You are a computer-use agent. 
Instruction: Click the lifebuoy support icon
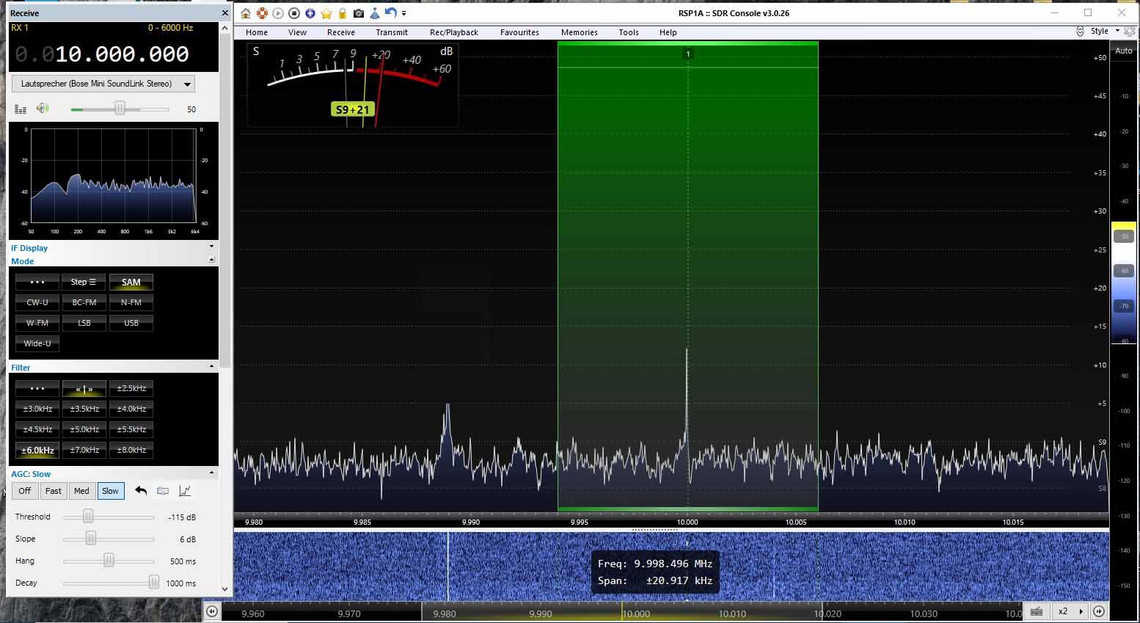[x=262, y=13]
